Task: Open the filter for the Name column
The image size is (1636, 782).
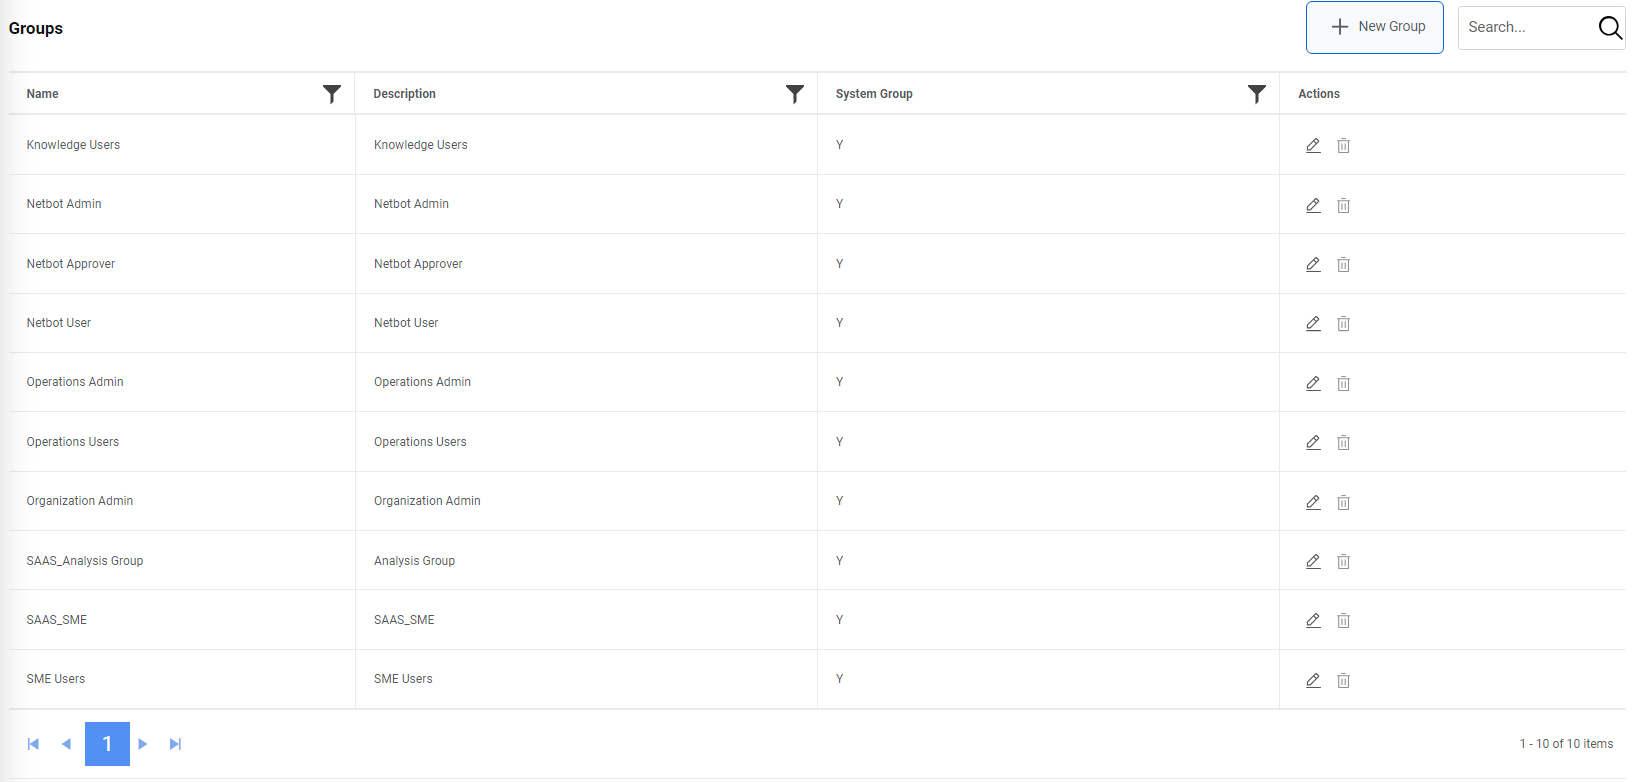Action: (x=332, y=93)
